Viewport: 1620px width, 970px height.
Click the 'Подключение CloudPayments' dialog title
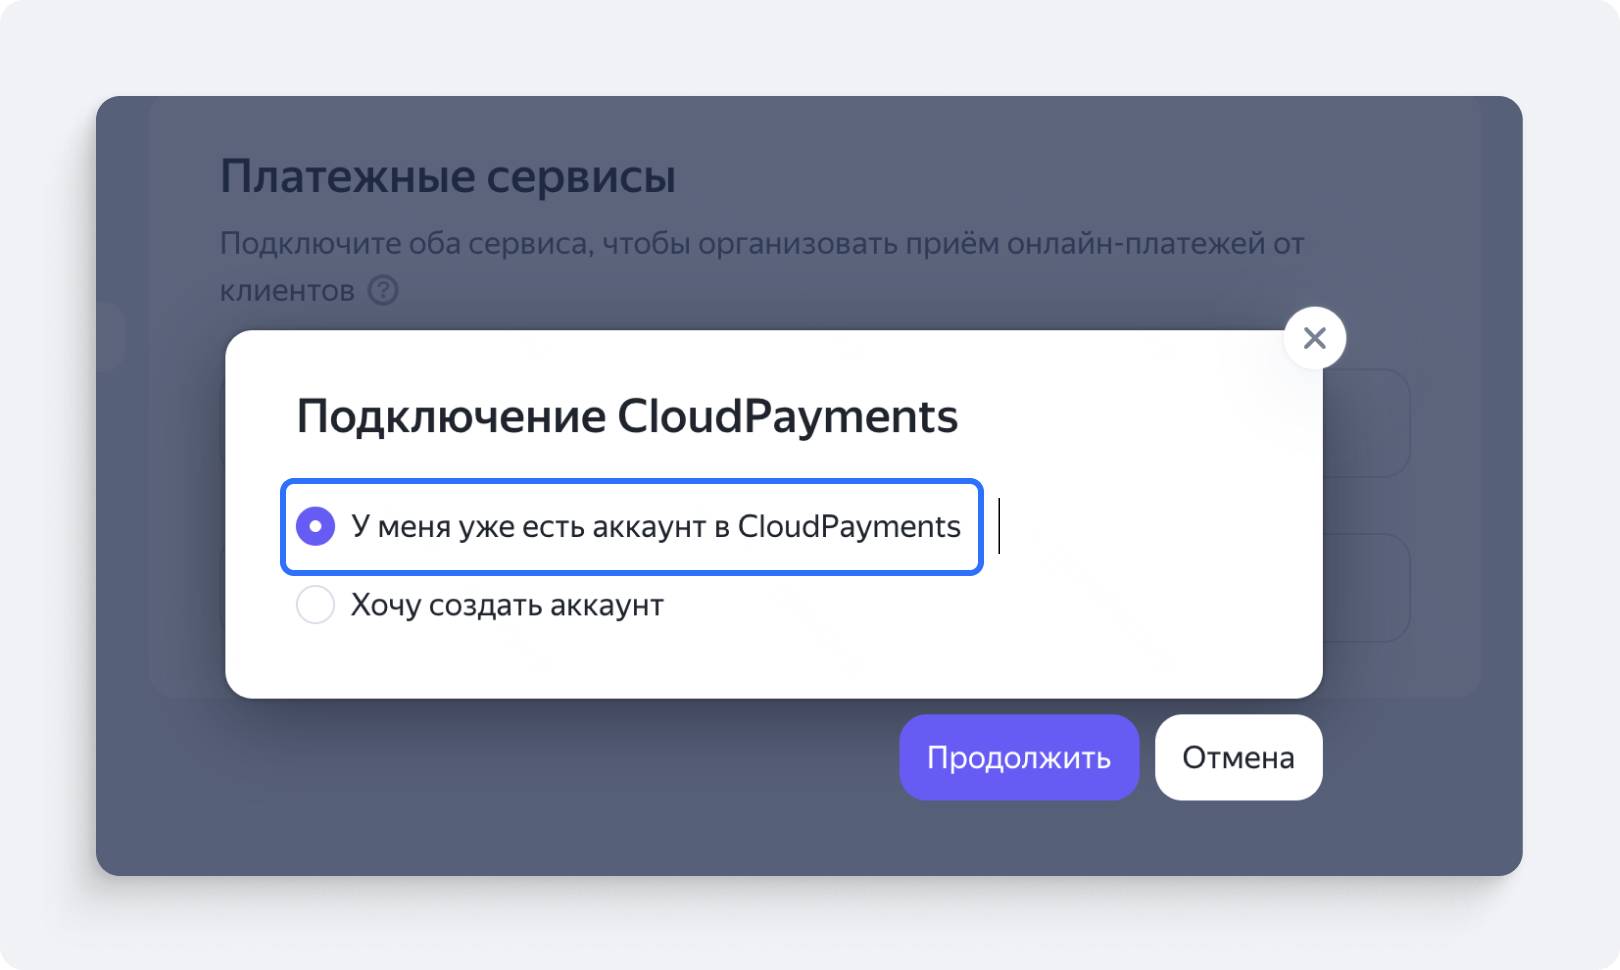627,416
